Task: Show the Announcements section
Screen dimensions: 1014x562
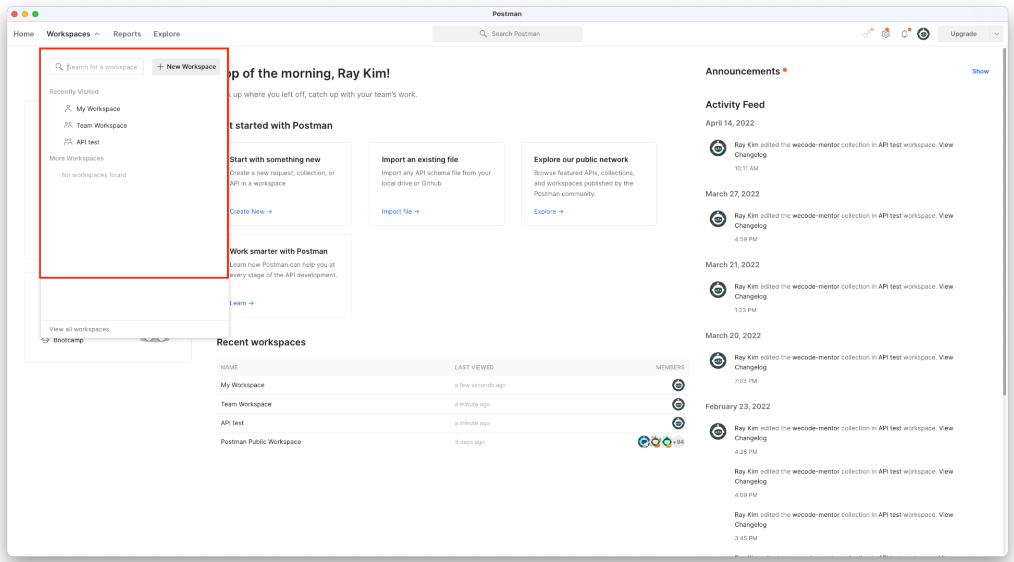Action: pos(980,71)
